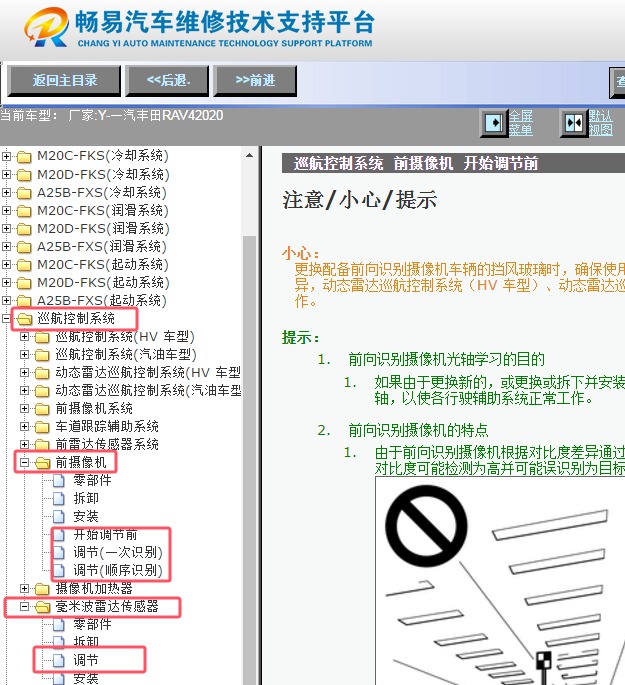This screenshot has height=685, width=625.
Task: Expand A25B-FXS(冷却系统) tree node
Action: click(x=6, y=192)
